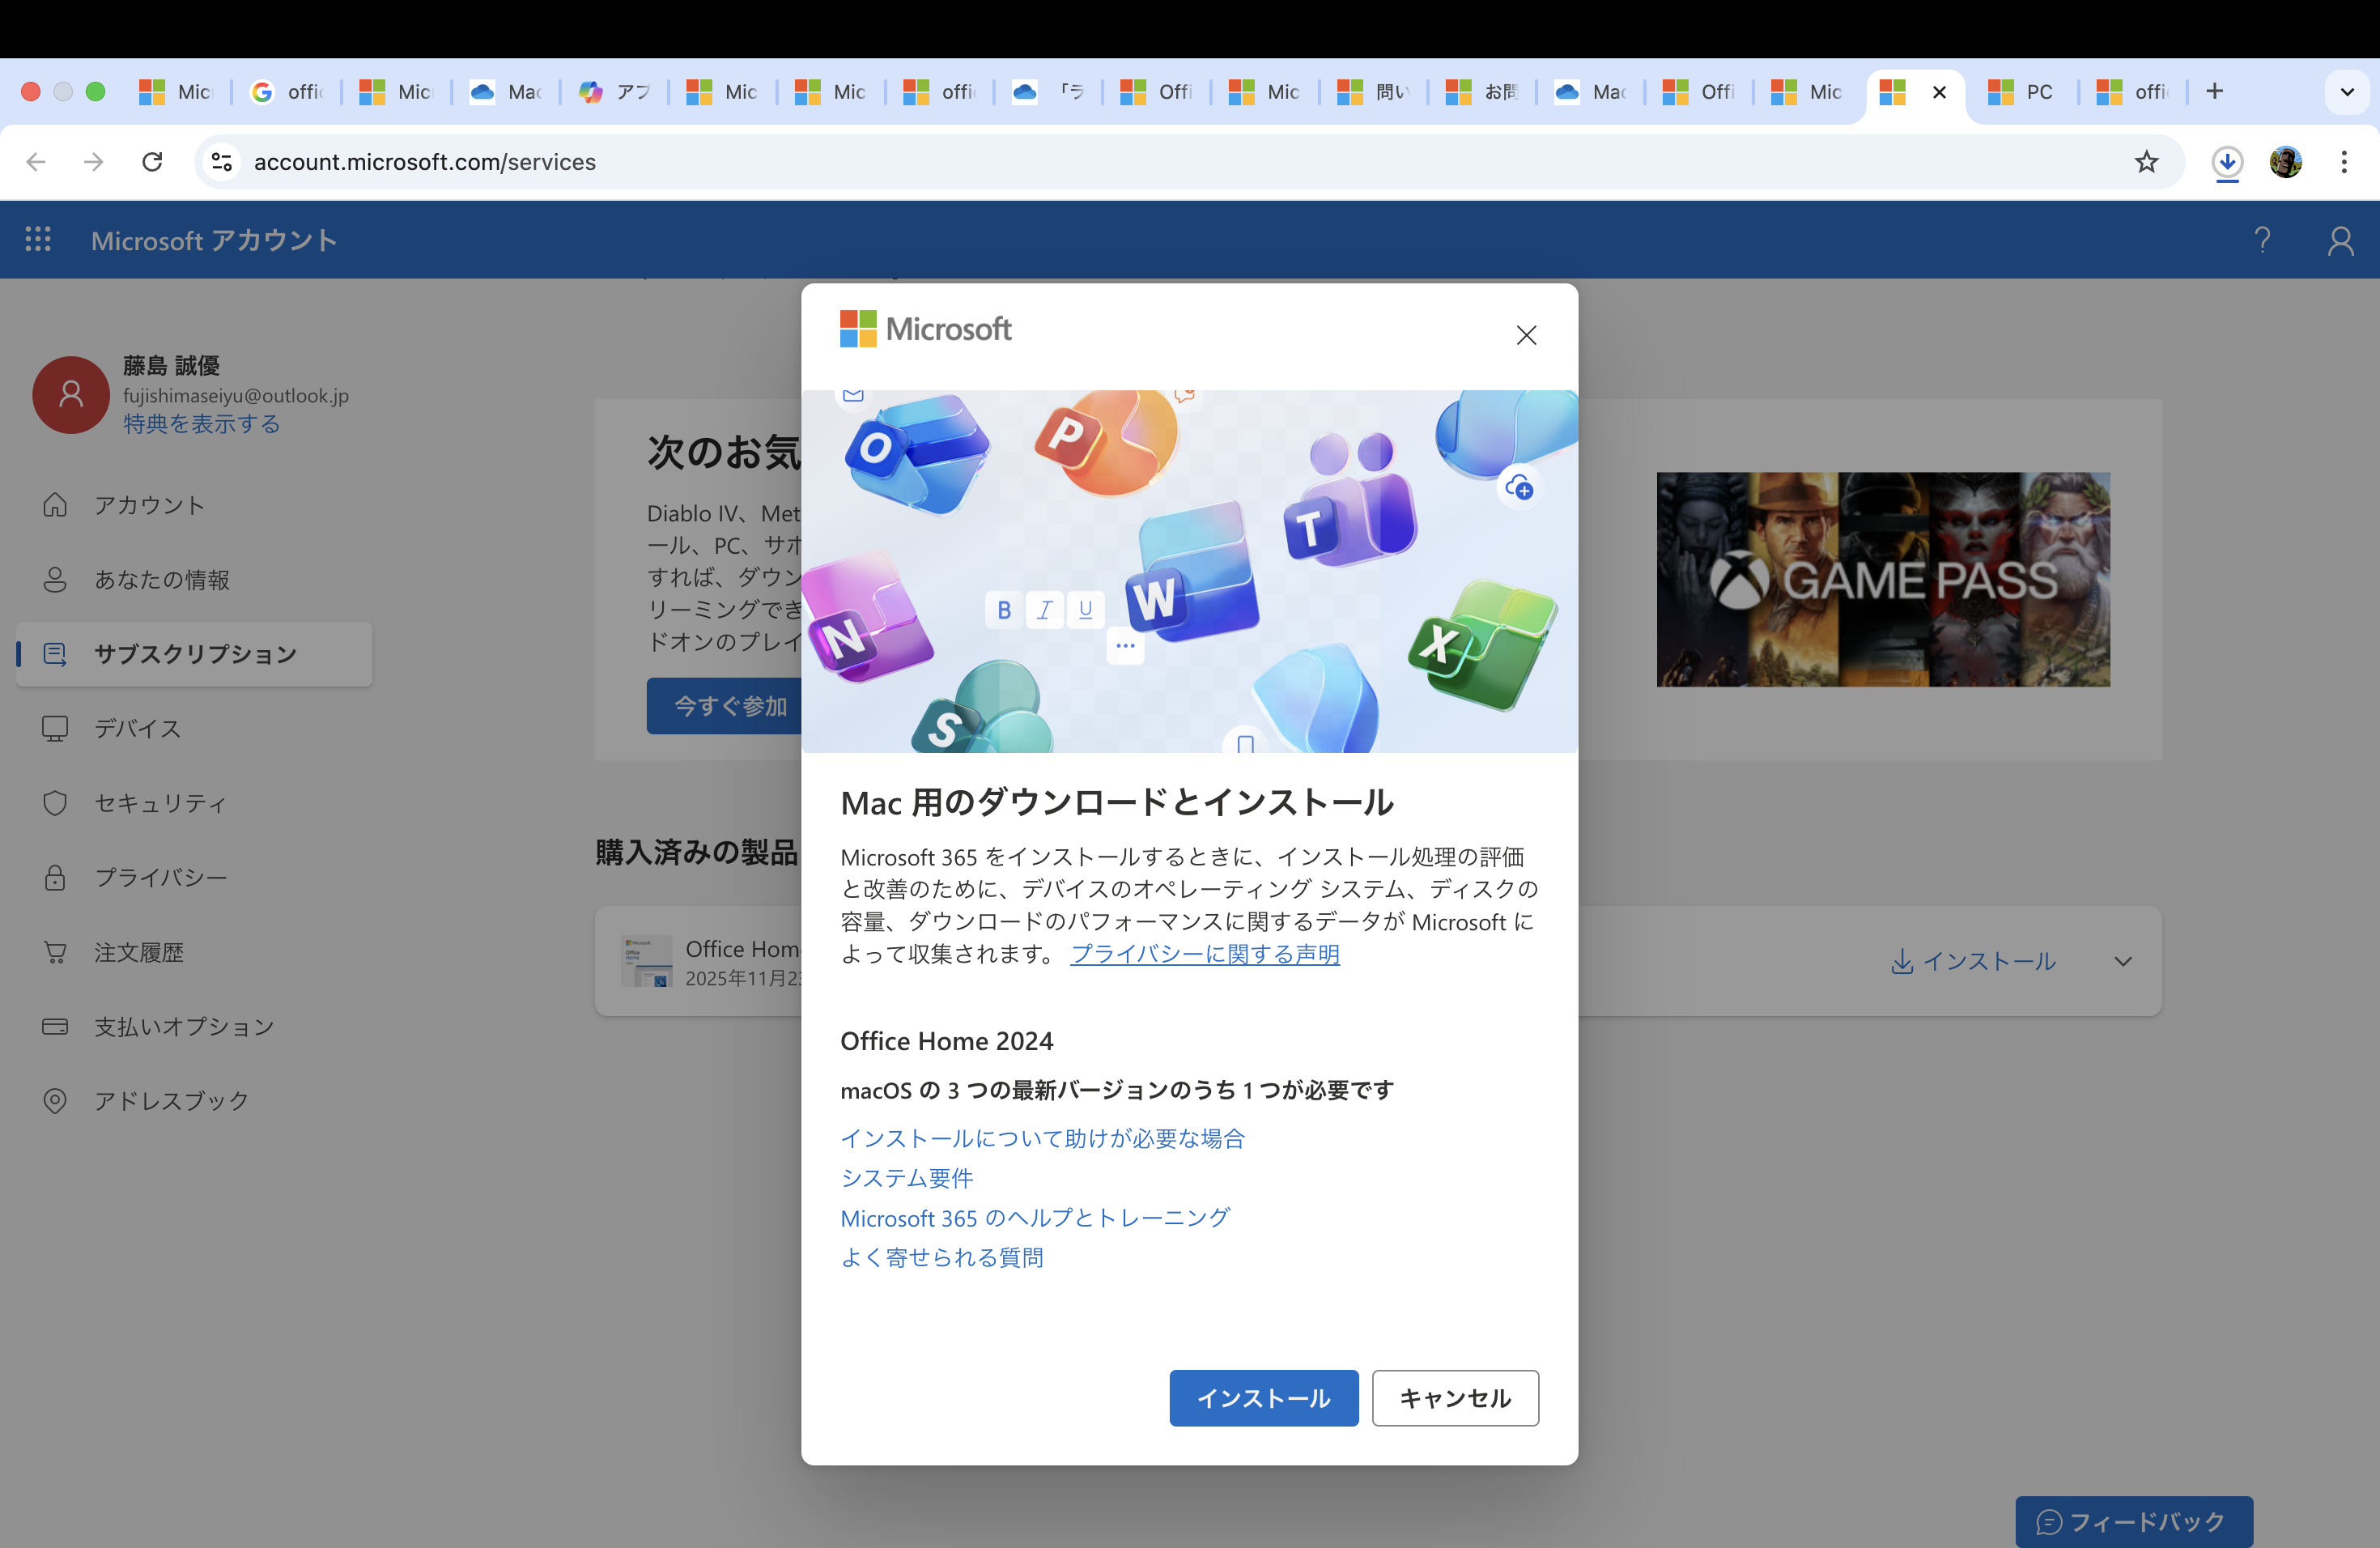Image resolution: width=2380 pixels, height=1548 pixels.
Task: Open インストールについて助けが必要な場合 link
Action: (x=1042, y=1138)
